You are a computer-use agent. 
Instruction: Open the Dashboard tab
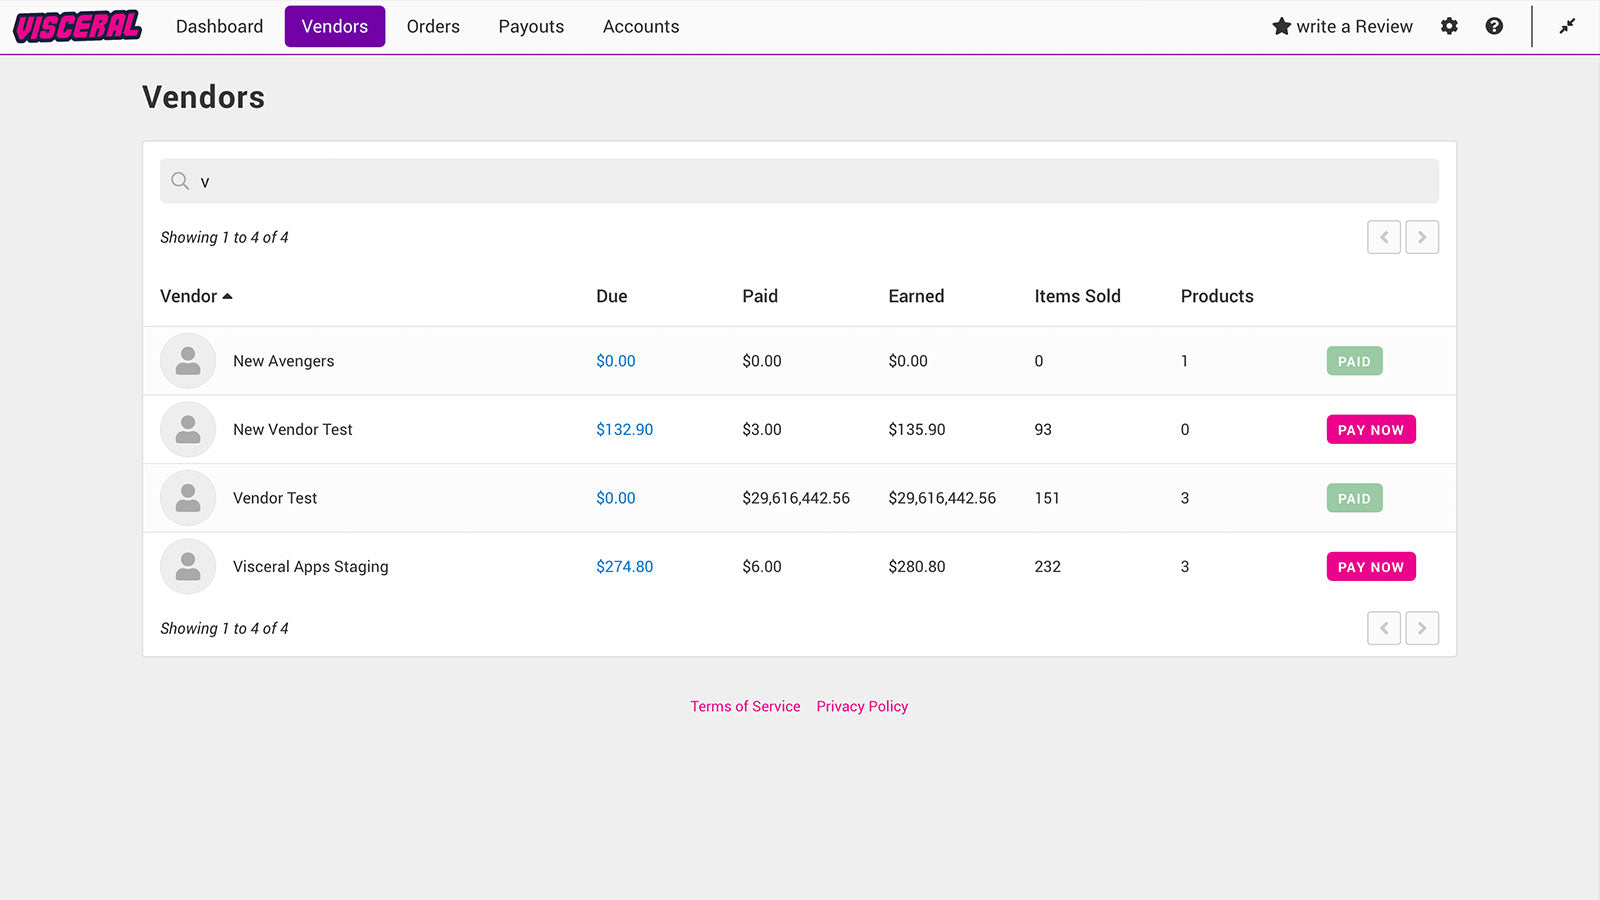pos(219,27)
